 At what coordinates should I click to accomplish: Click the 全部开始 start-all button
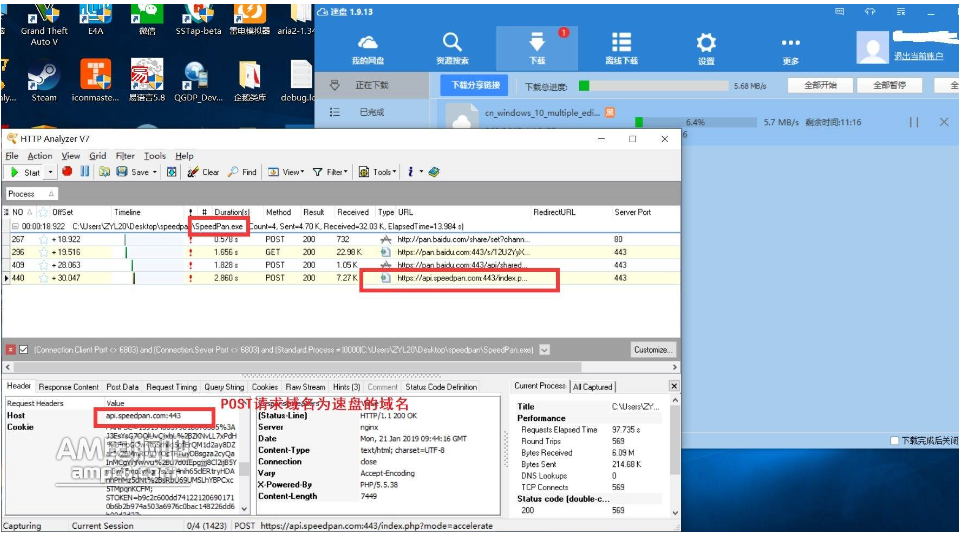coord(820,85)
